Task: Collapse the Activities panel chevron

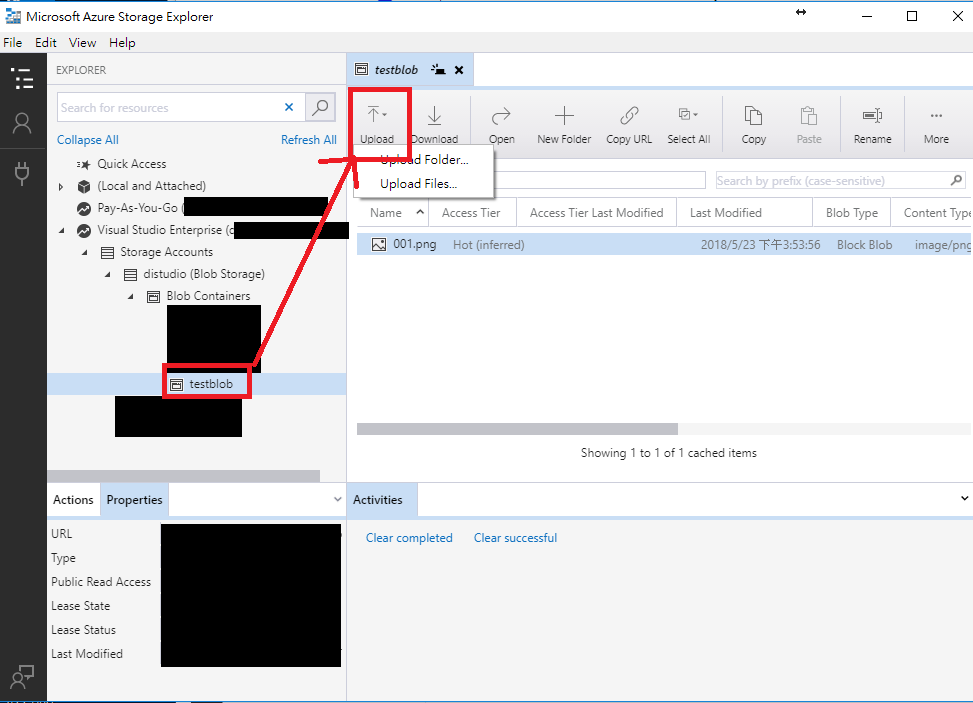Action: pyautogui.click(x=964, y=498)
